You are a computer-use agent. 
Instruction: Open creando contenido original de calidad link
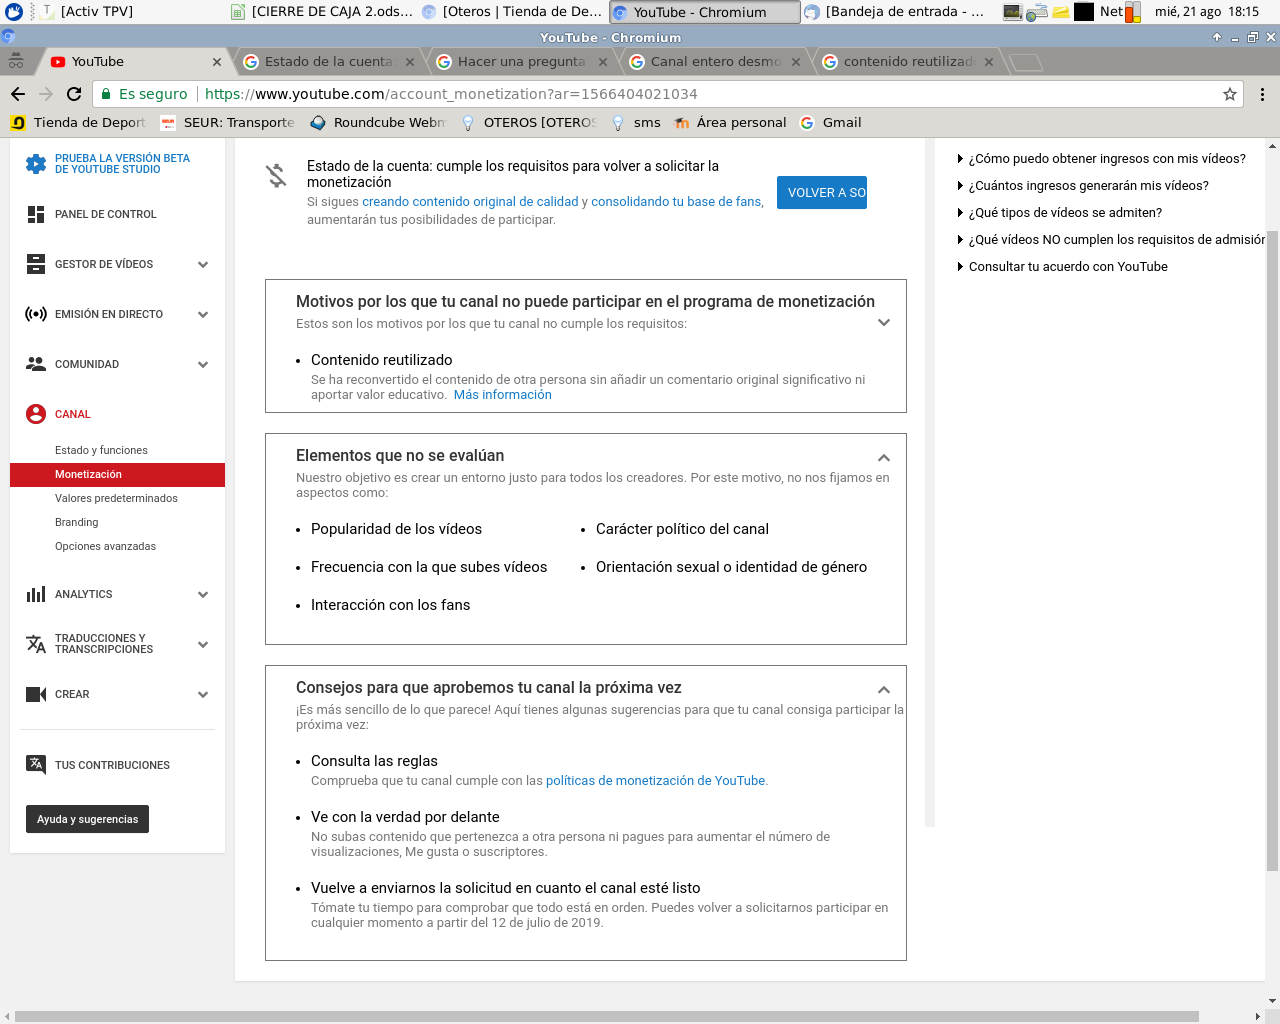[x=470, y=202]
